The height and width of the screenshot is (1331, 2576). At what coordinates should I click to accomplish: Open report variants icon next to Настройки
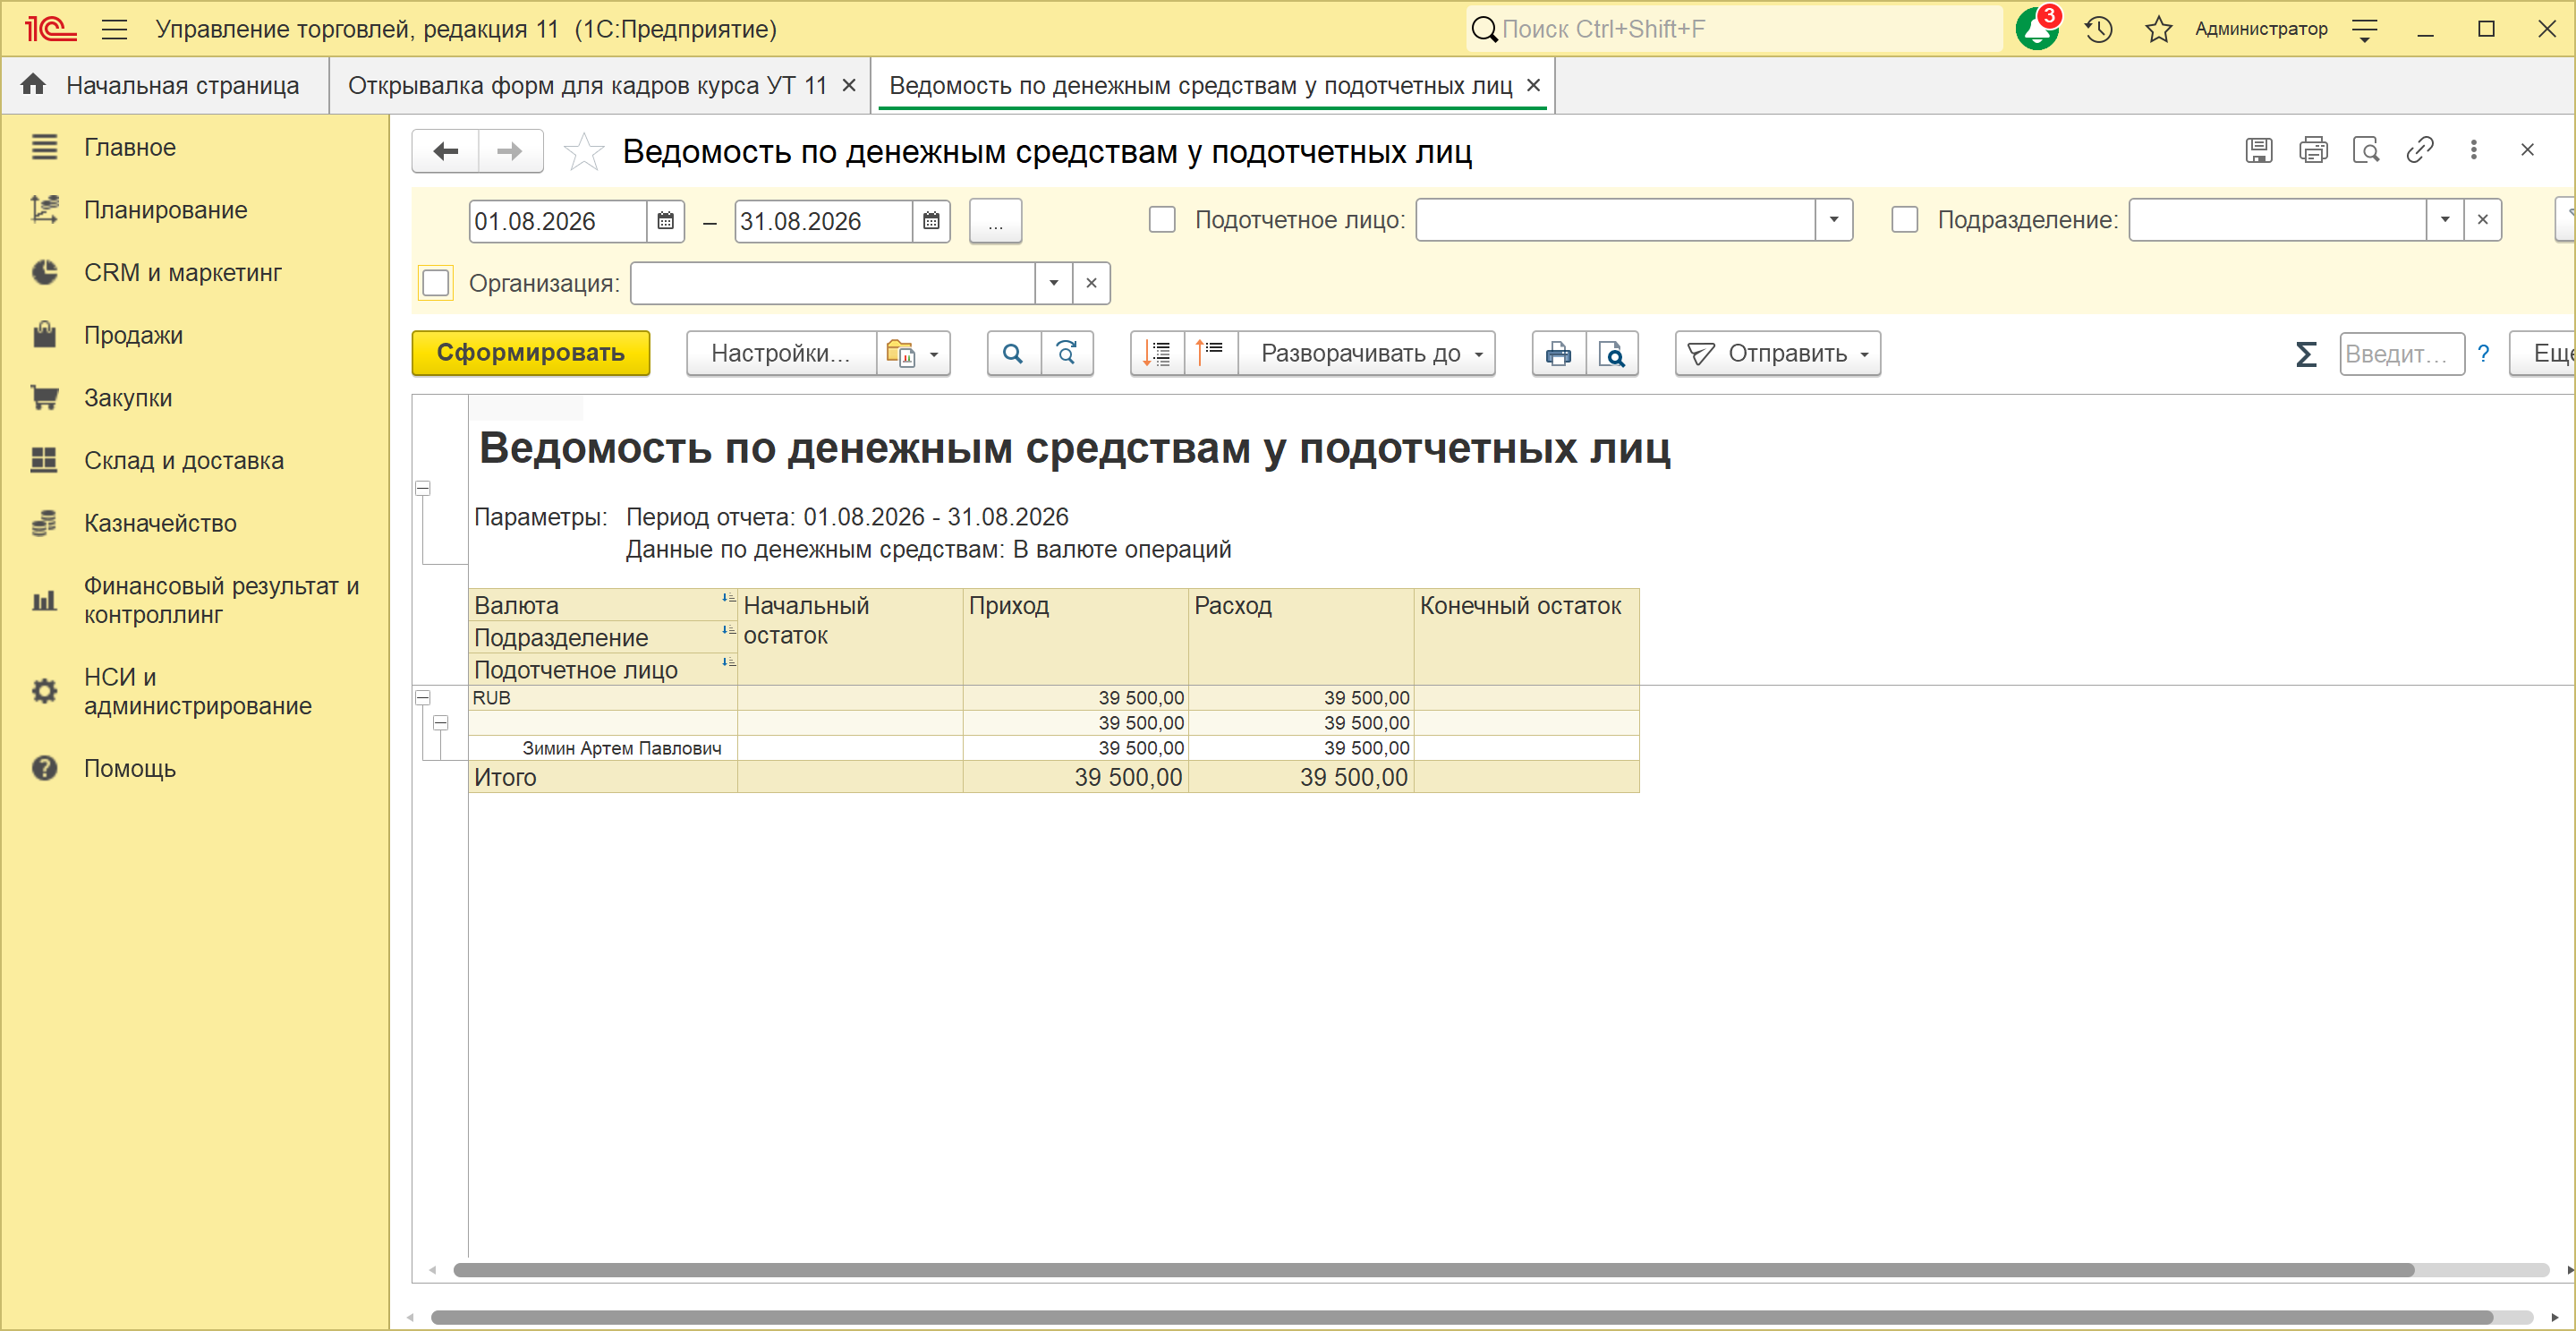tap(913, 353)
